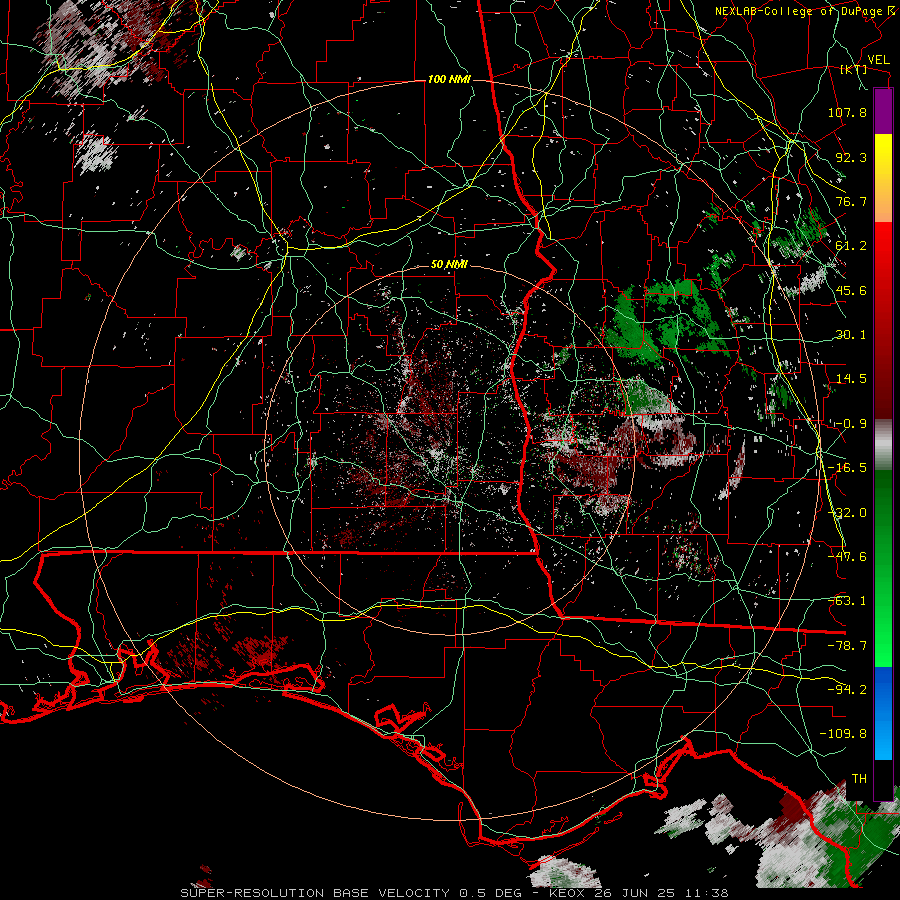Select the 76.7 velocity scale value
900x900 pixels.
click(x=851, y=201)
